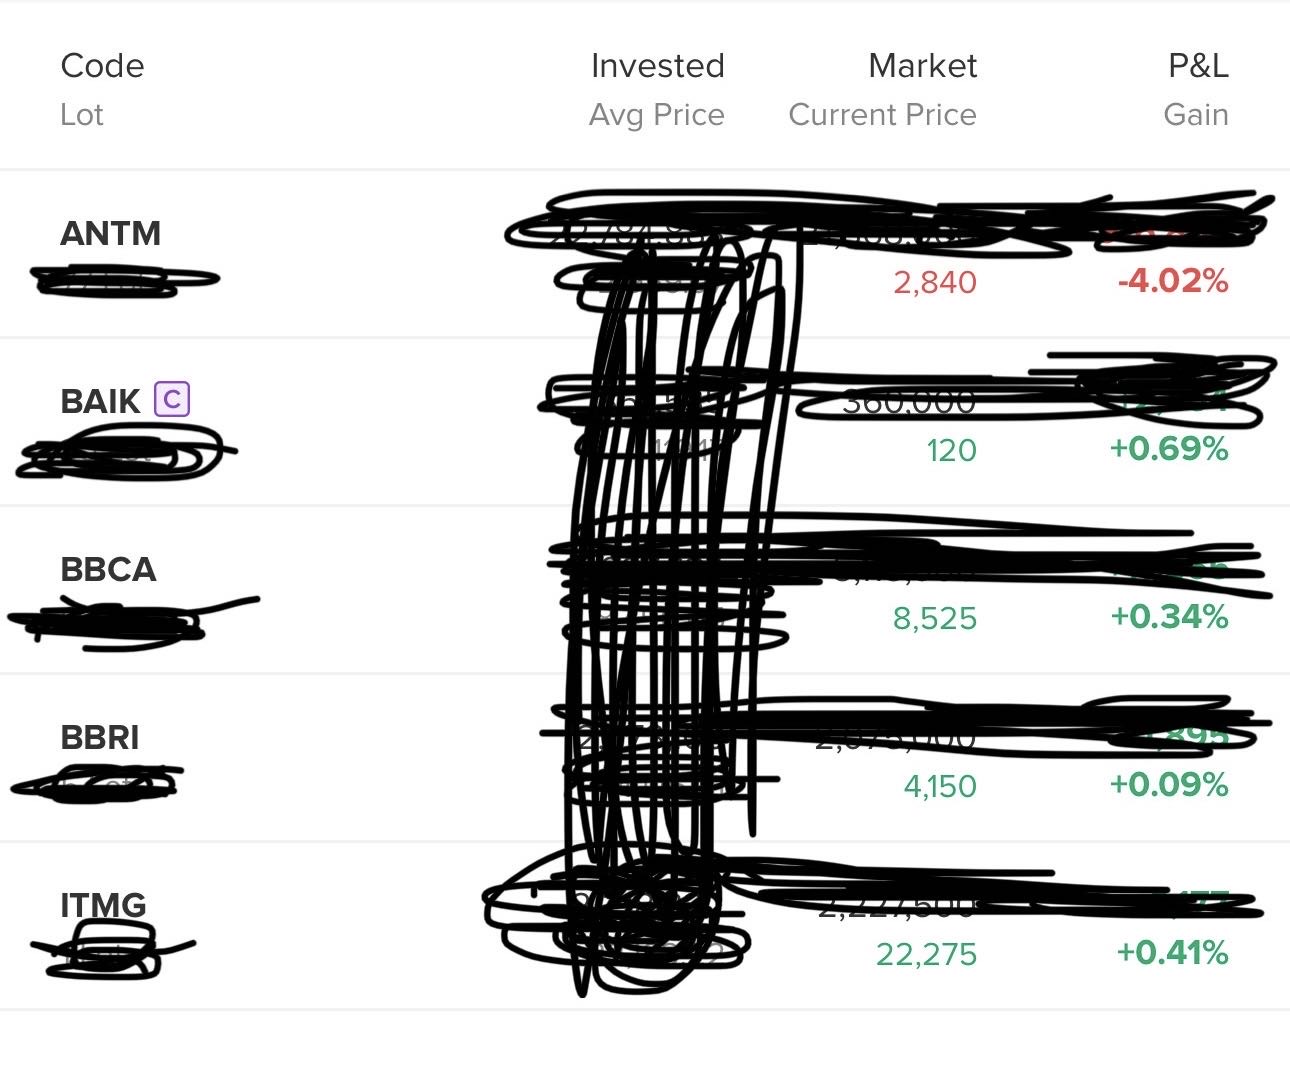Screen dimensions: 1290x1073
Task: Click ITMG's current price 22,275
Action: pyautogui.click(x=926, y=955)
